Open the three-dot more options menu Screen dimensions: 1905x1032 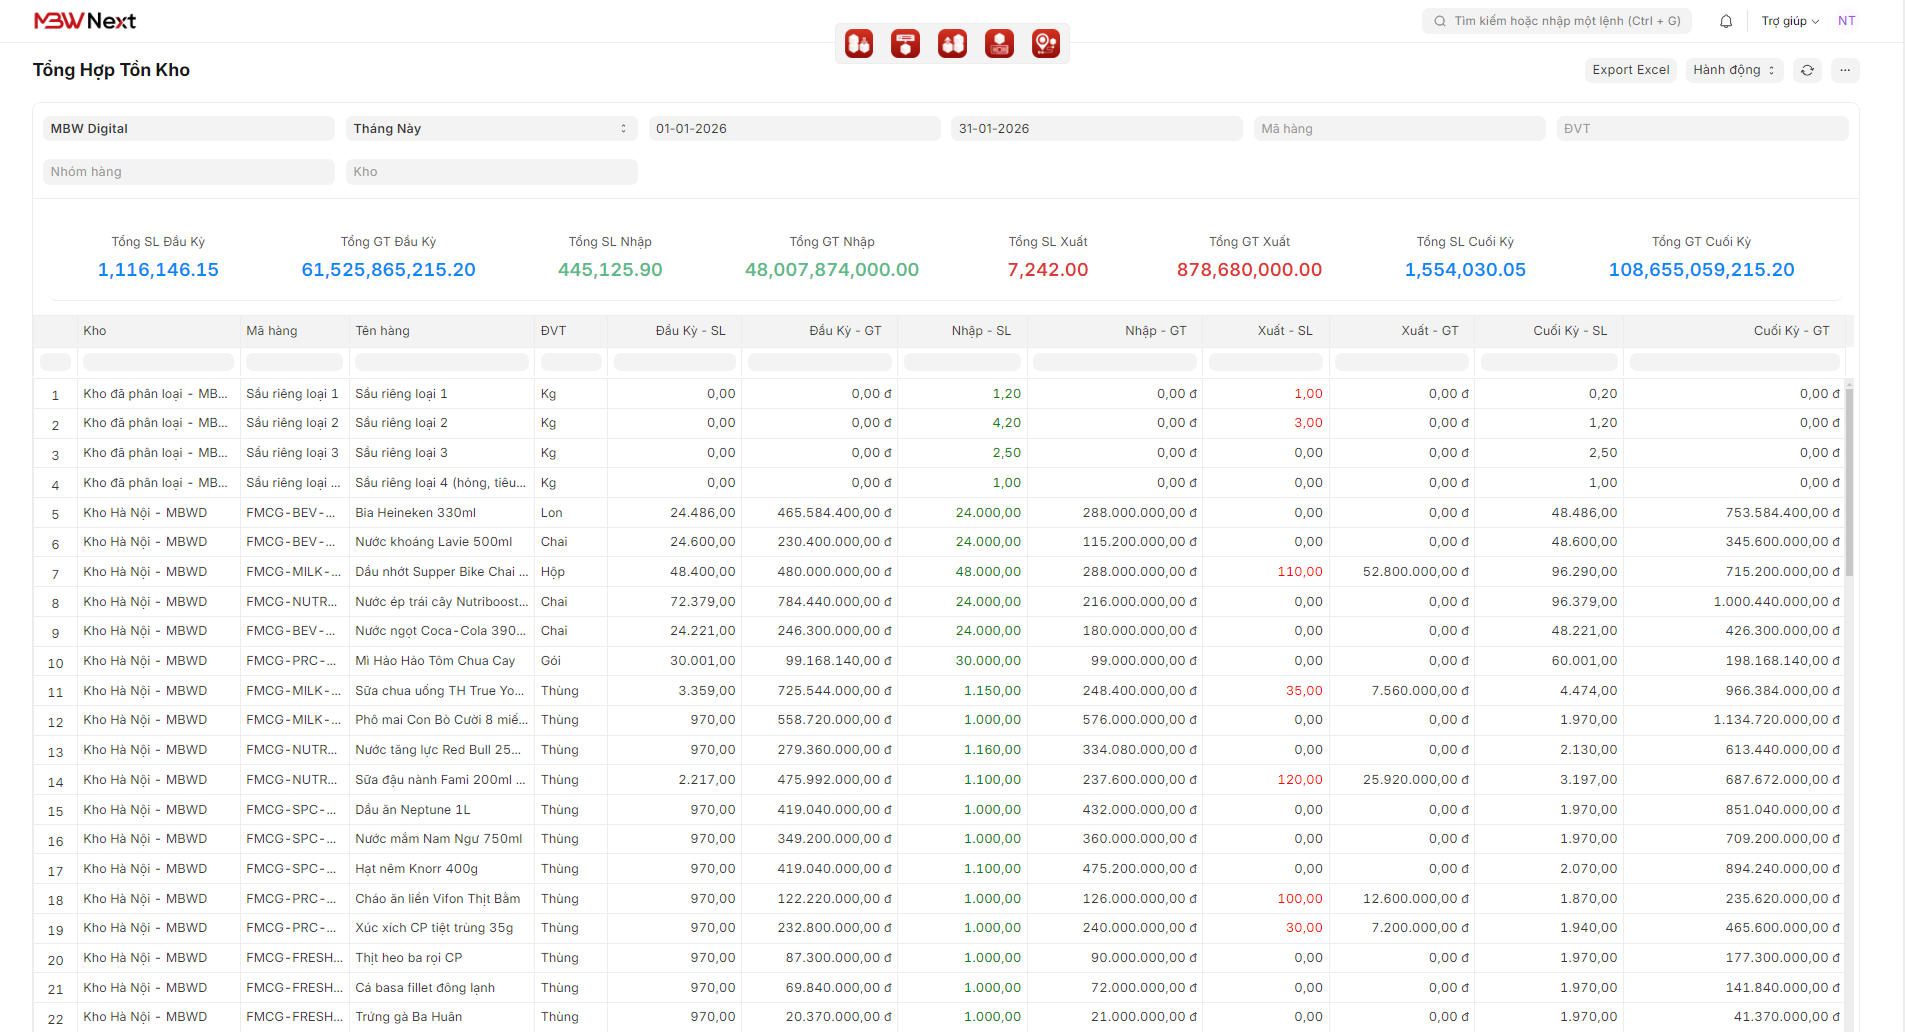[x=1845, y=70]
